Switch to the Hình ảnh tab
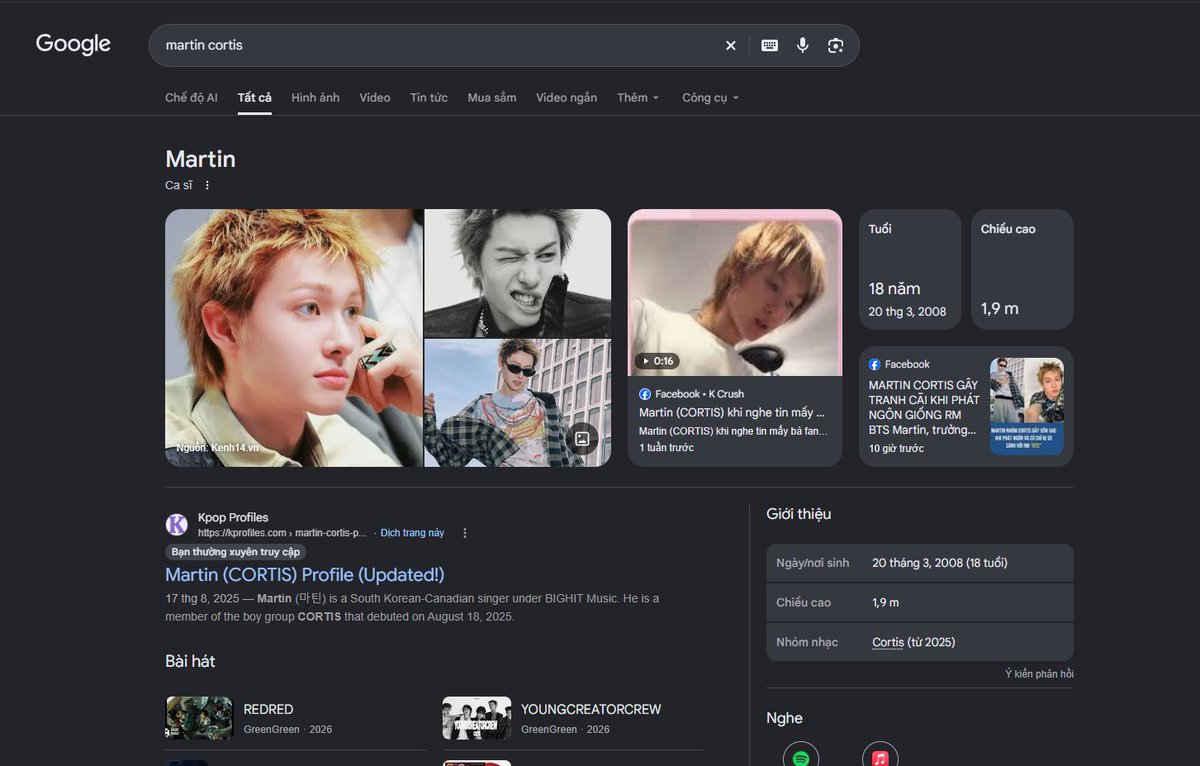This screenshot has height=766, width=1200. (x=315, y=97)
